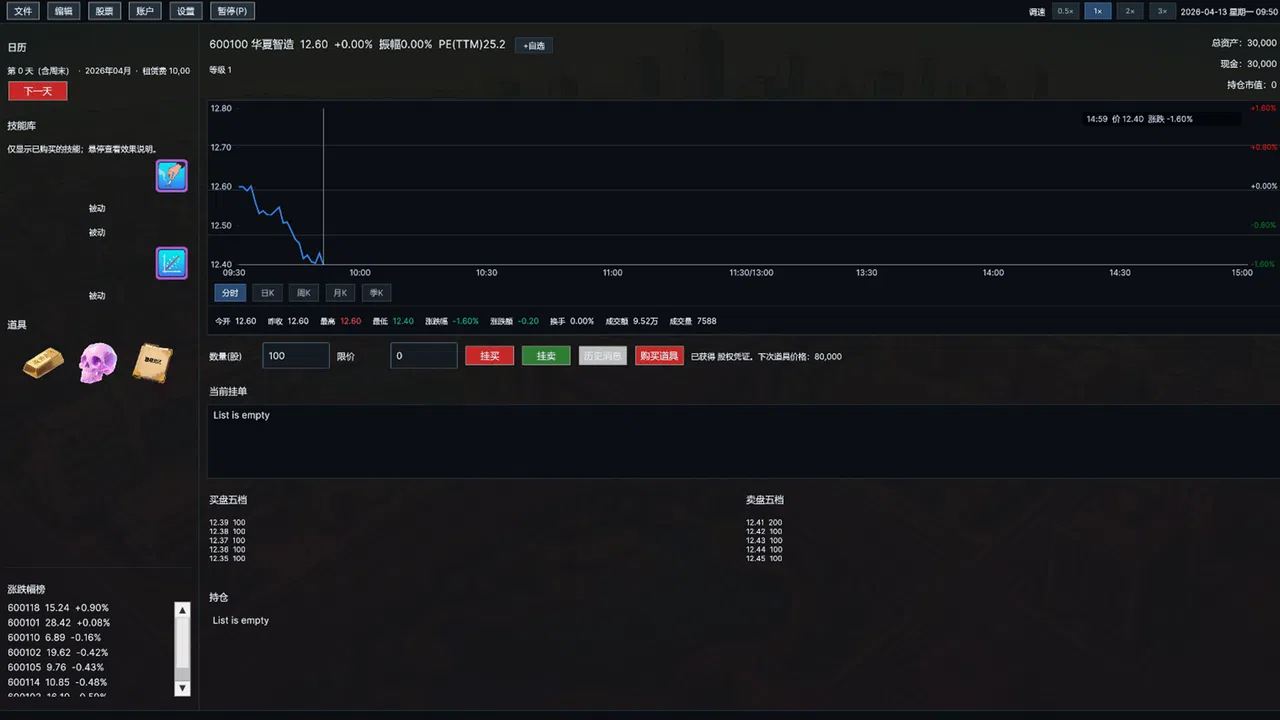Click bid level 12.38 in 买盘五档
The image size is (1280, 720).
(x=227, y=532)
